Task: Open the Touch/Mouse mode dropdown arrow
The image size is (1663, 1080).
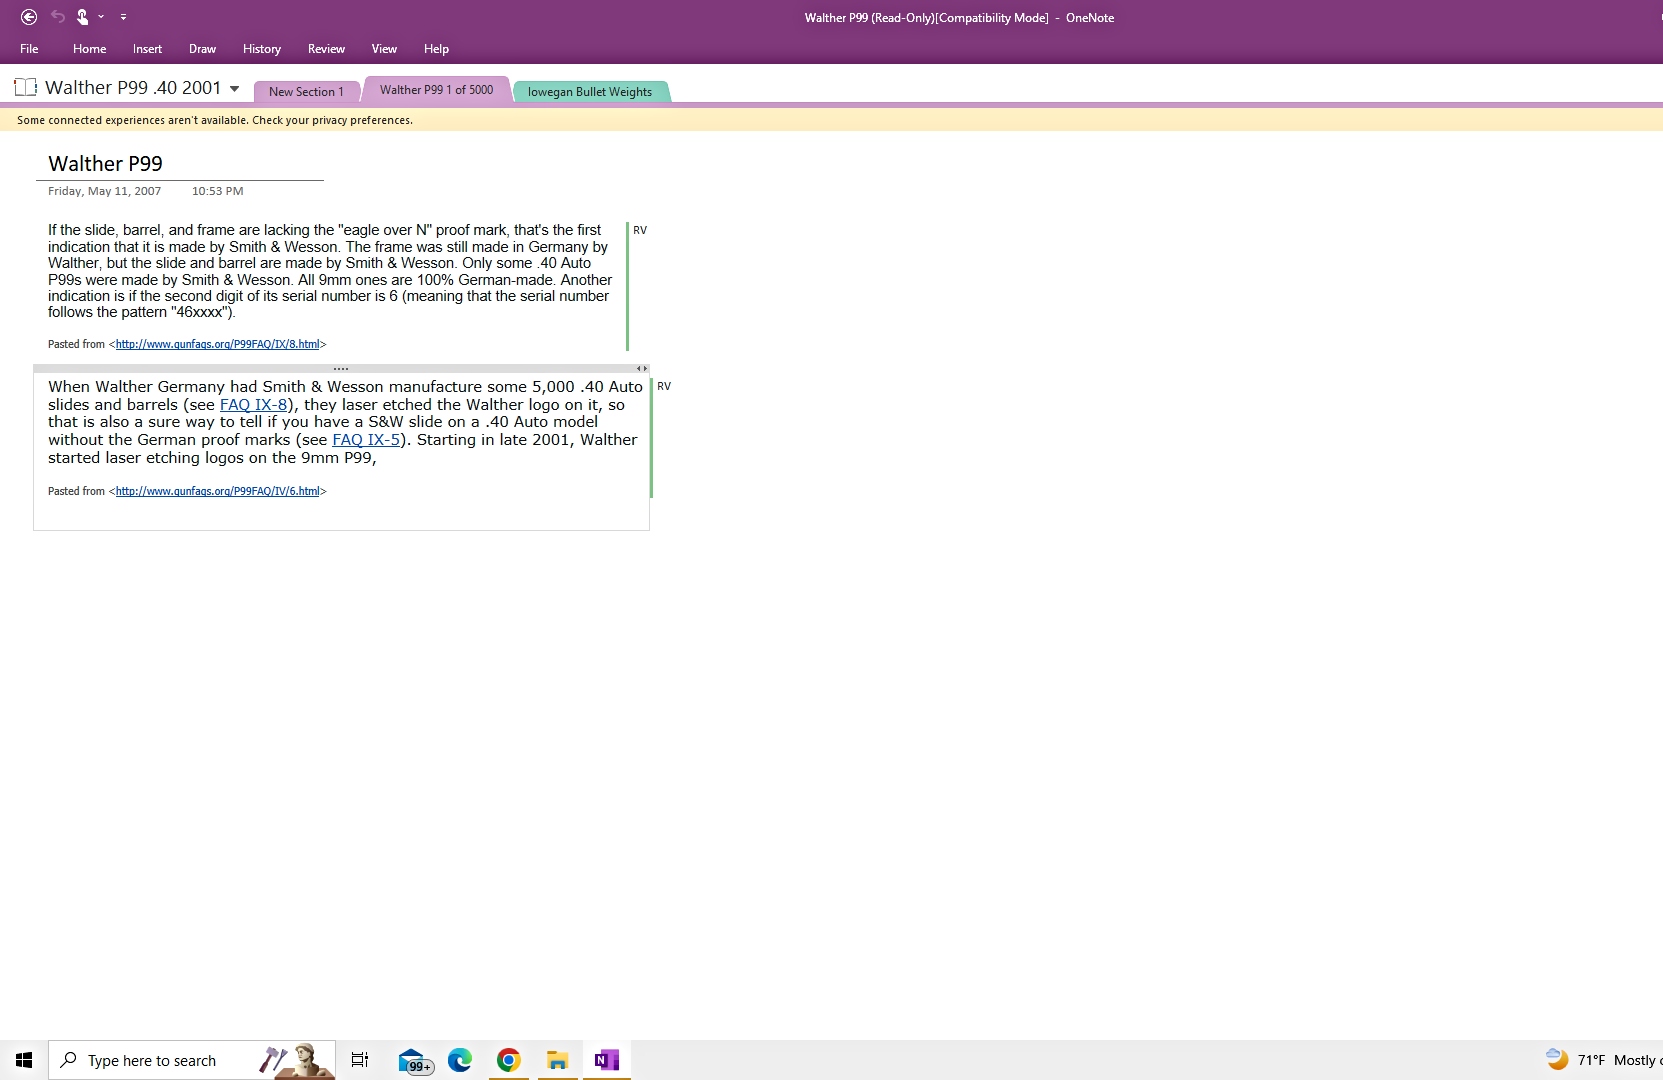Action: click(101, 17)
